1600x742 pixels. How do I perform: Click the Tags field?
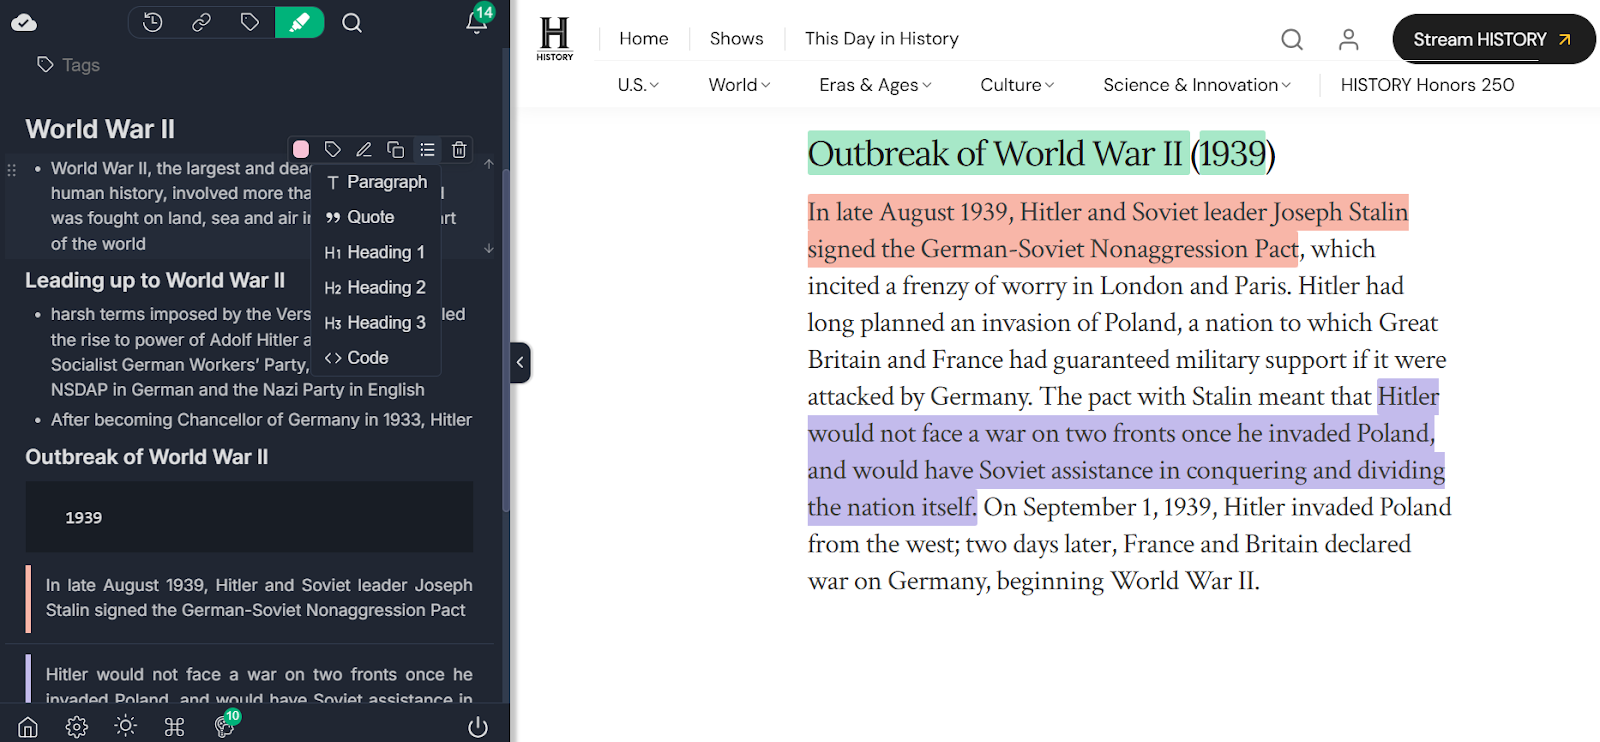point(68,65)
